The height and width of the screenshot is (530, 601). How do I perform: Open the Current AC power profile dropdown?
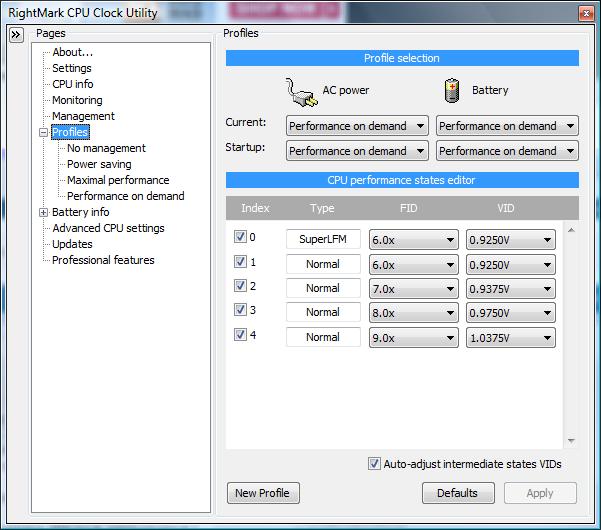pos(357,126)
